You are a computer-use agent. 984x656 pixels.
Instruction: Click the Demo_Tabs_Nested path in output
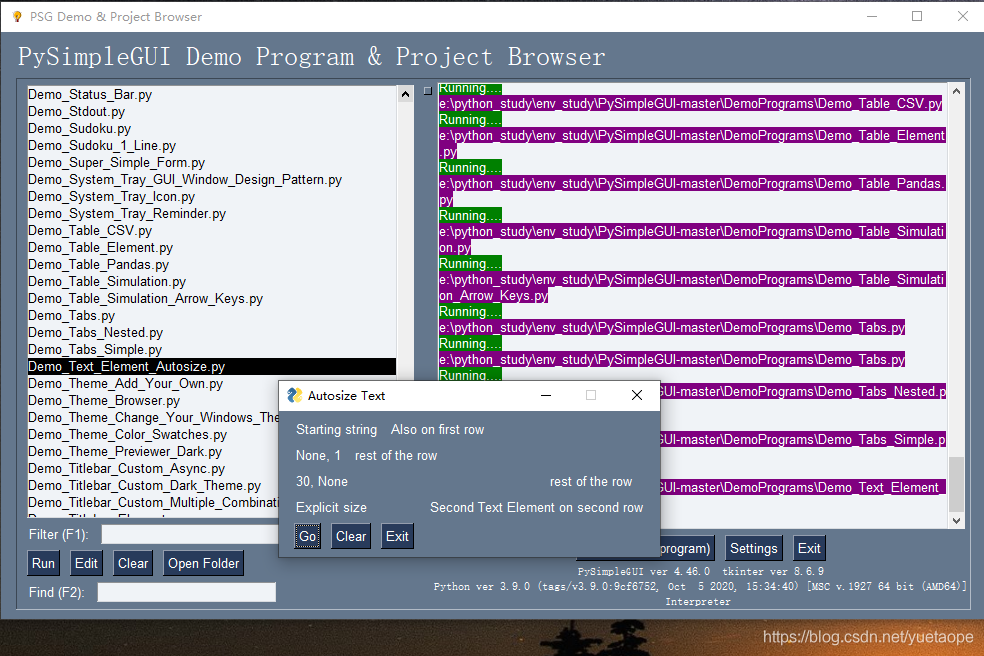(x=803, y=392)
